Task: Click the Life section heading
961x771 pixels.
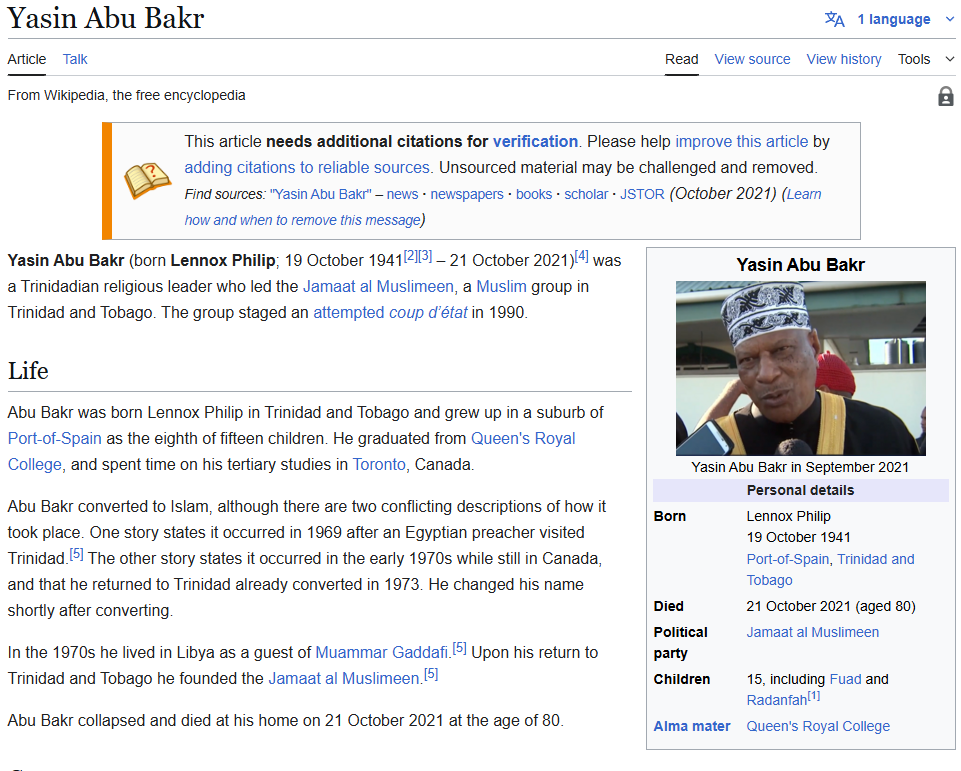Action: tap(28, 371)
